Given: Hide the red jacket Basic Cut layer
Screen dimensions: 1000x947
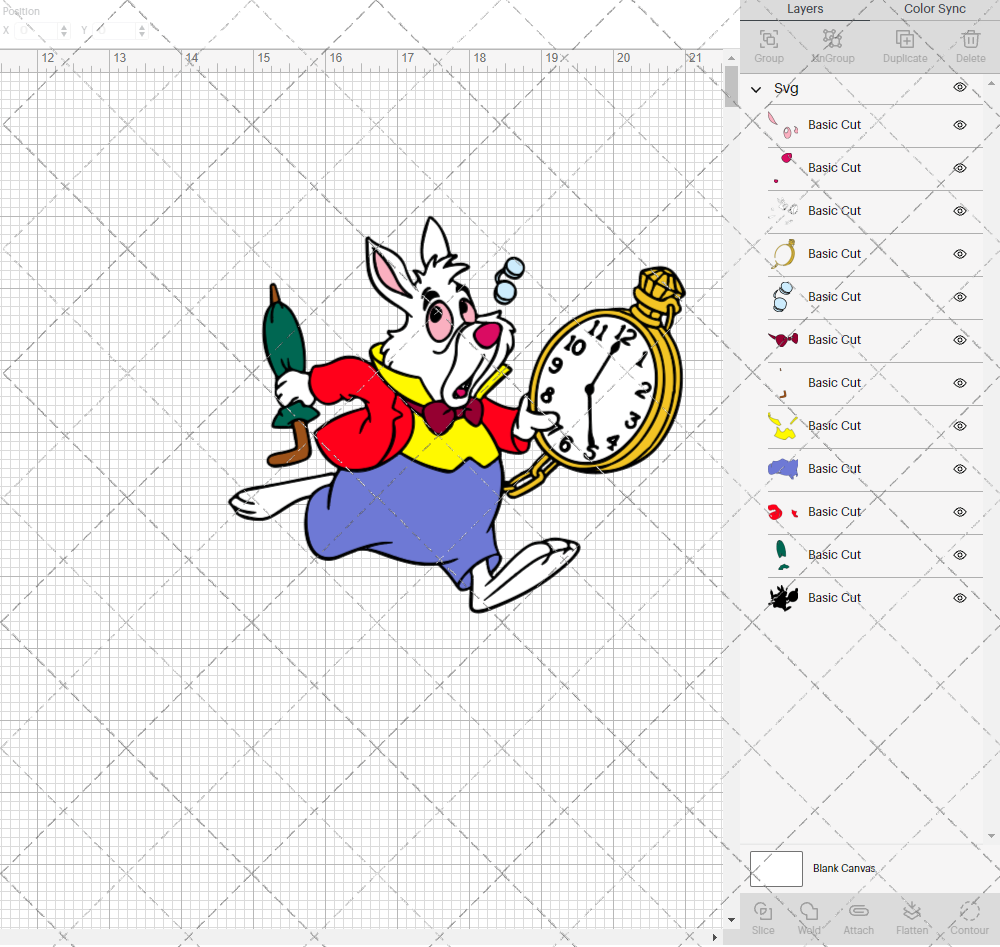Looking at the screenshot, I should point(959,512).
